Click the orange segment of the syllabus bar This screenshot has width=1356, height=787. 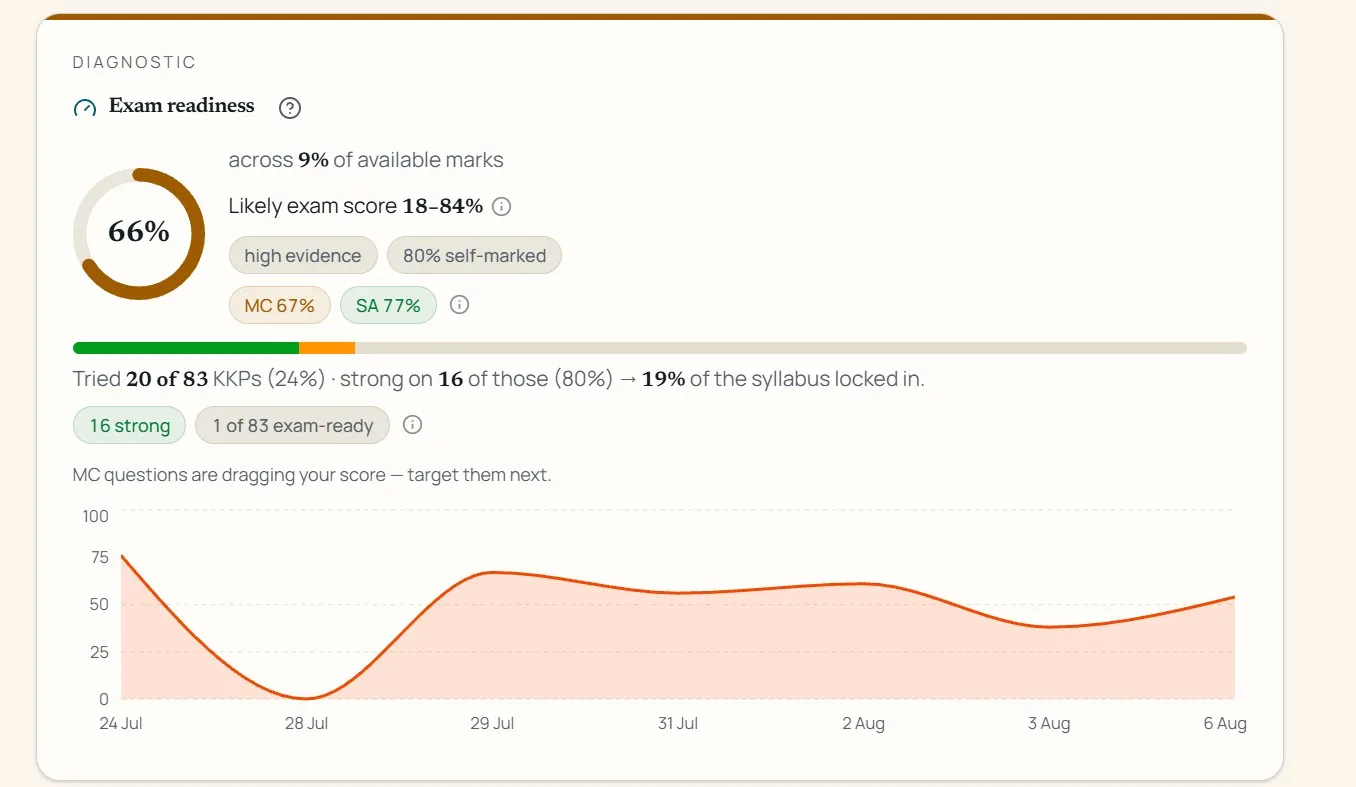tap(327, 348)
